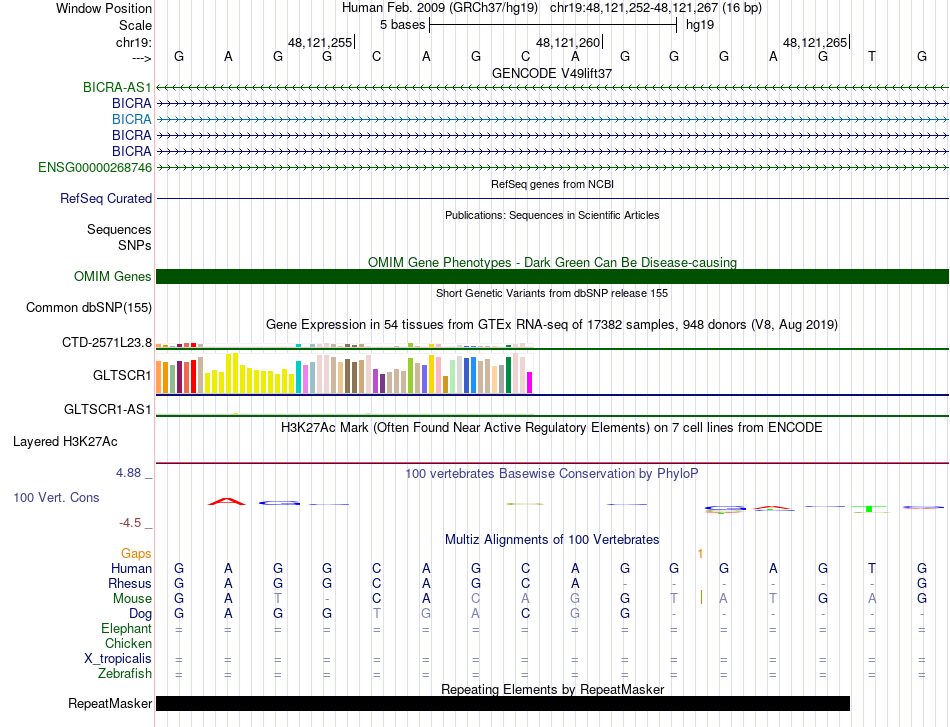Click the 48,121,260 position ruler marker
This screenshot has width=950, height=727.
click(x=568, y=42)
